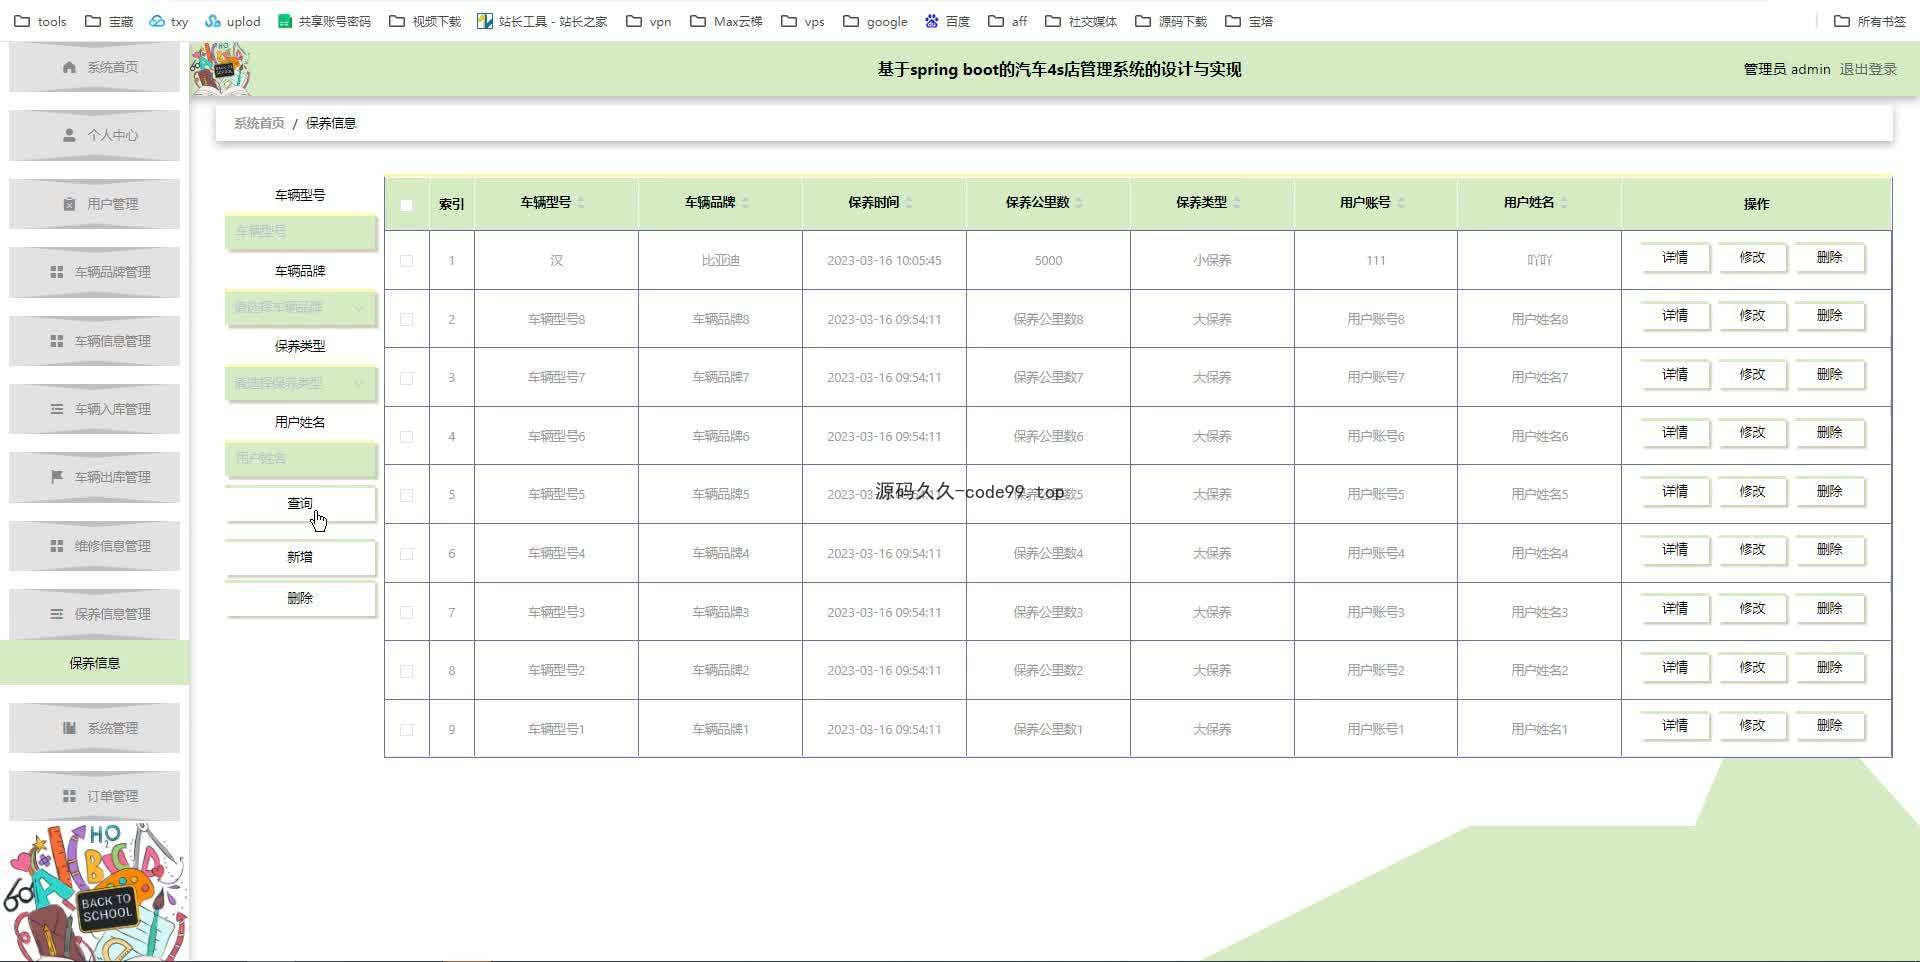
Task: Expand the 车辆信息管理 sidebar menu
Action: pos(94,341)
